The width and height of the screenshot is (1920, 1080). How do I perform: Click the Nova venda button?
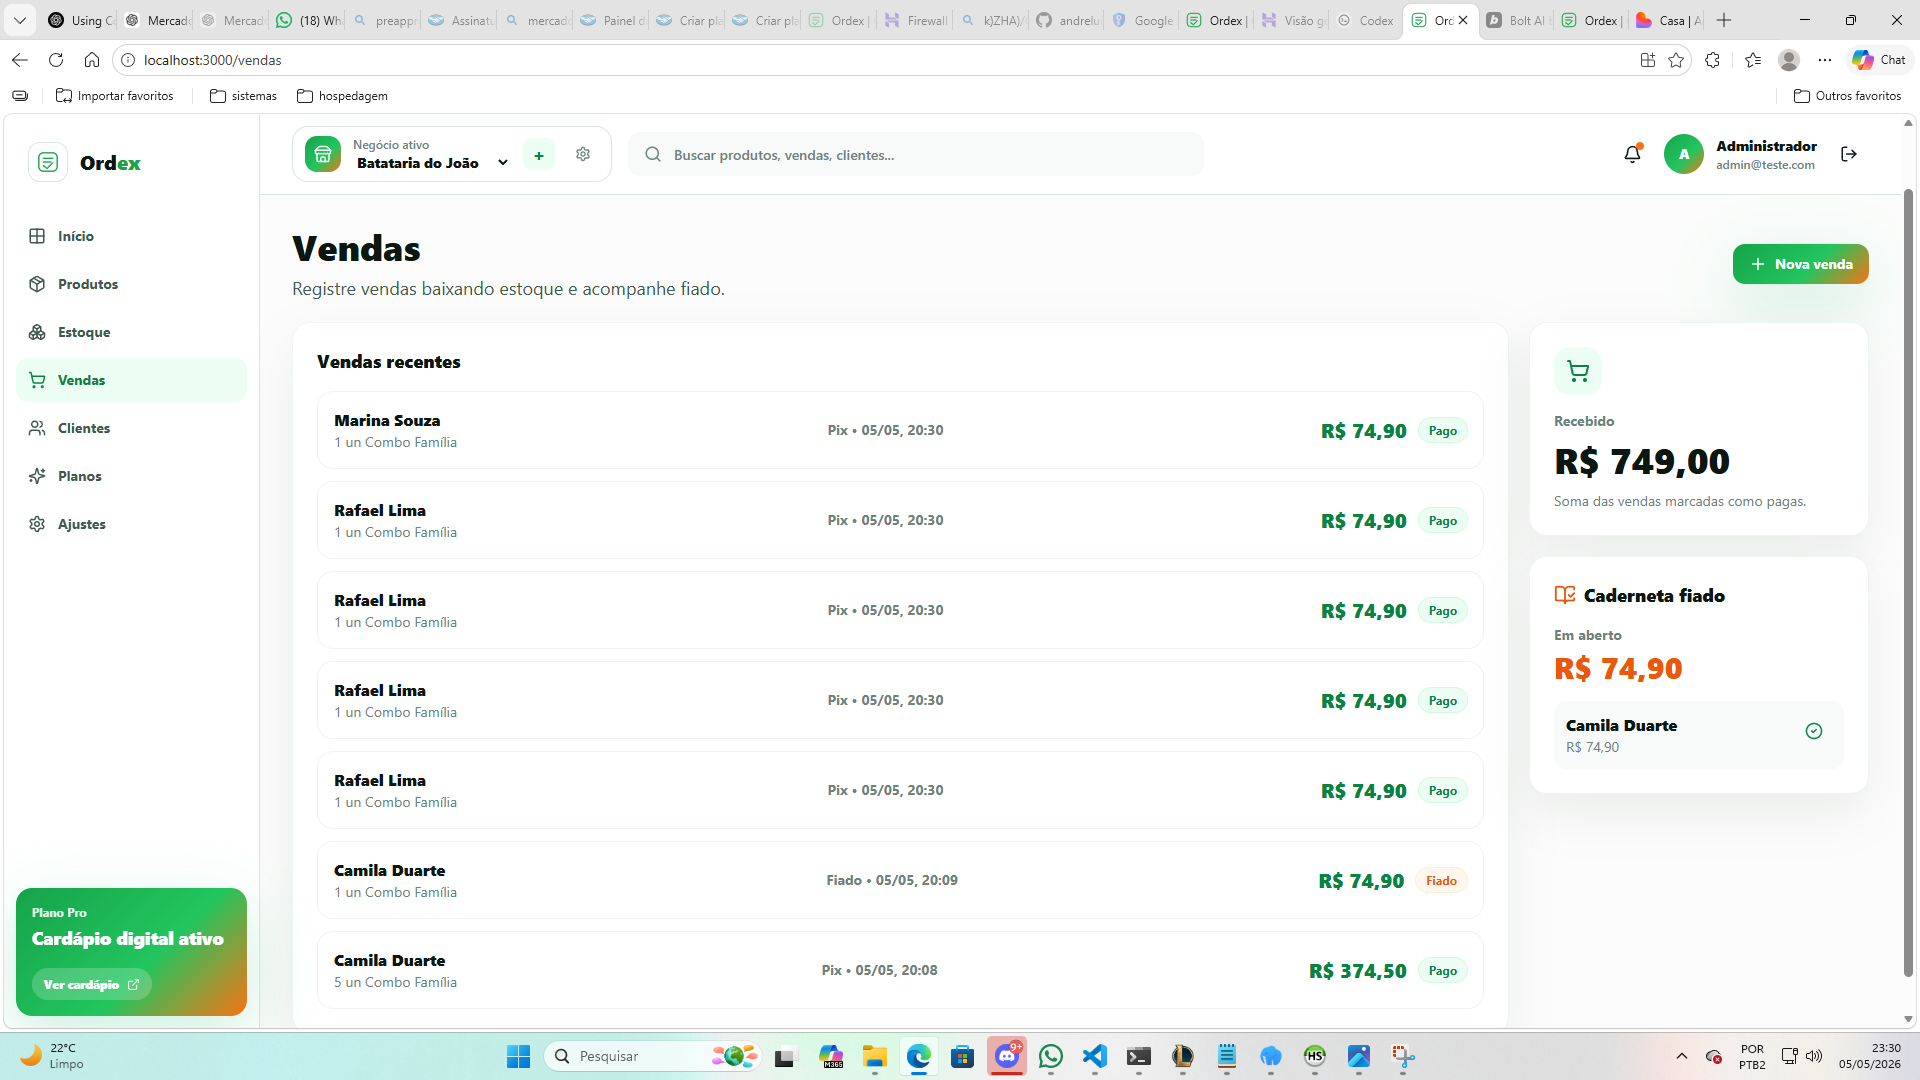click(x=1801, y=264)
